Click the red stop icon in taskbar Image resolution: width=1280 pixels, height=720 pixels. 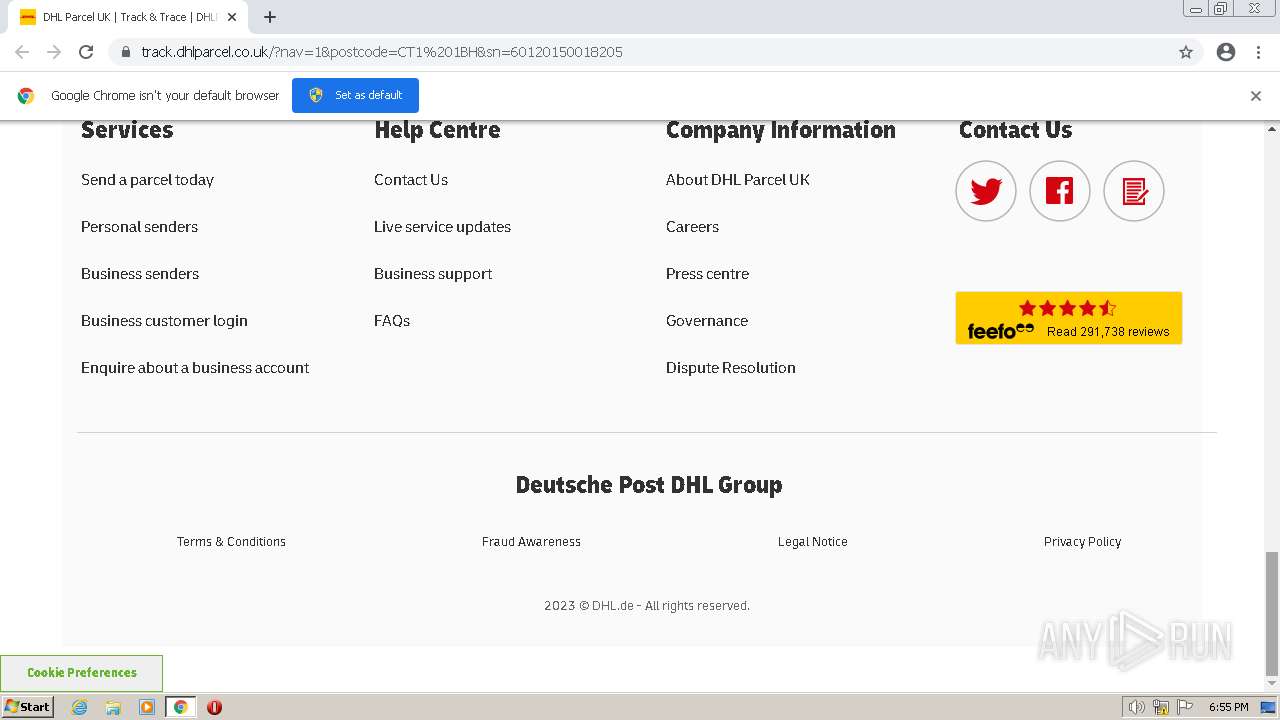tap(214, 707)
